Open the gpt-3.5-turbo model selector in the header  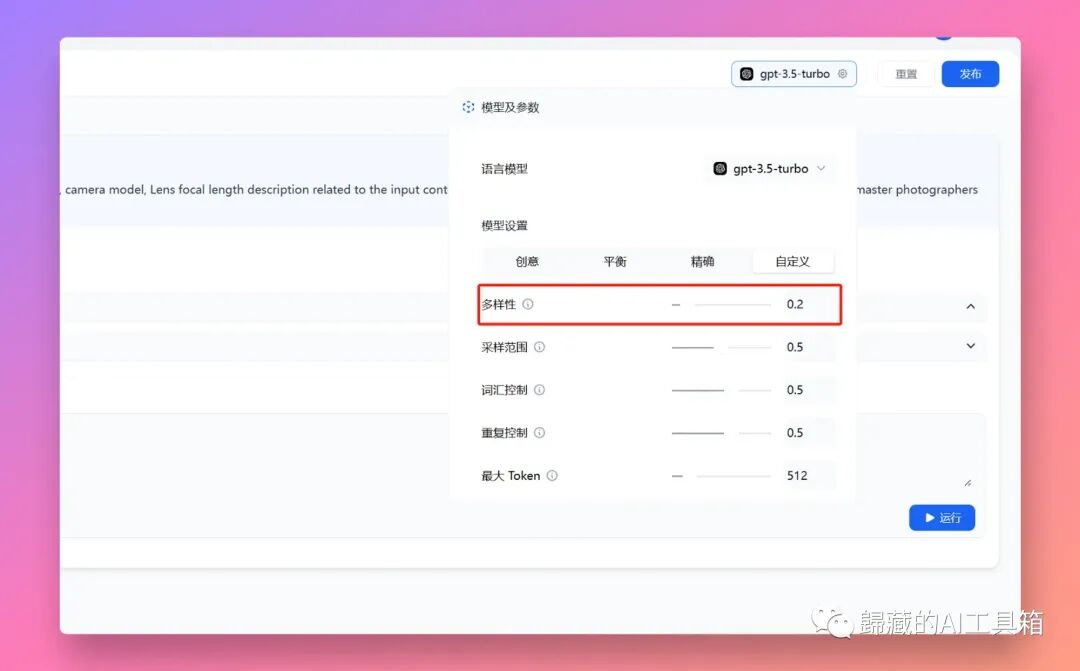pos(793,74)
